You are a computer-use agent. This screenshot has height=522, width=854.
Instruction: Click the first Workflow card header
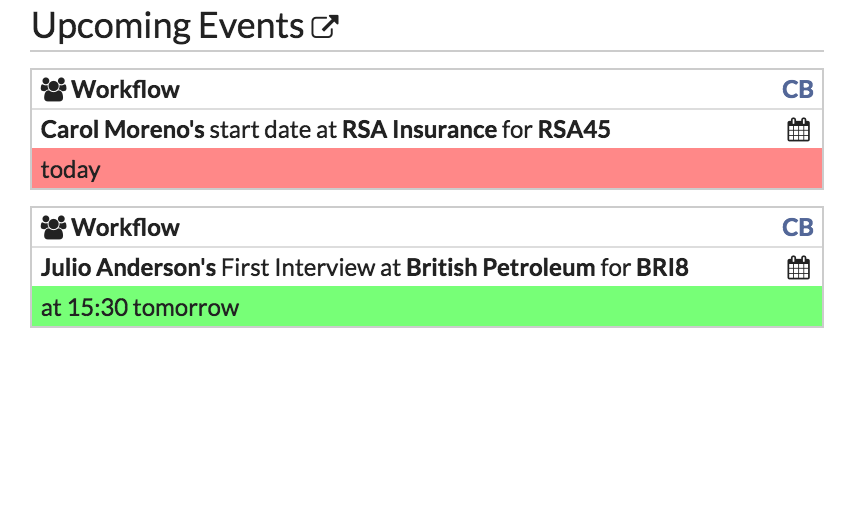point(427,89)
